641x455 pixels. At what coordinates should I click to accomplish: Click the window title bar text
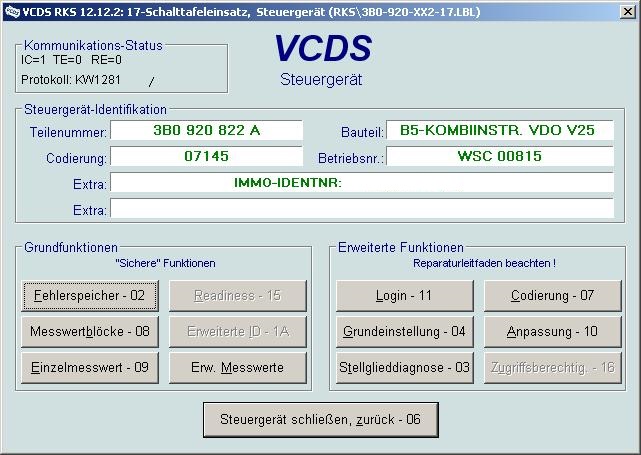tap(251, 12)
